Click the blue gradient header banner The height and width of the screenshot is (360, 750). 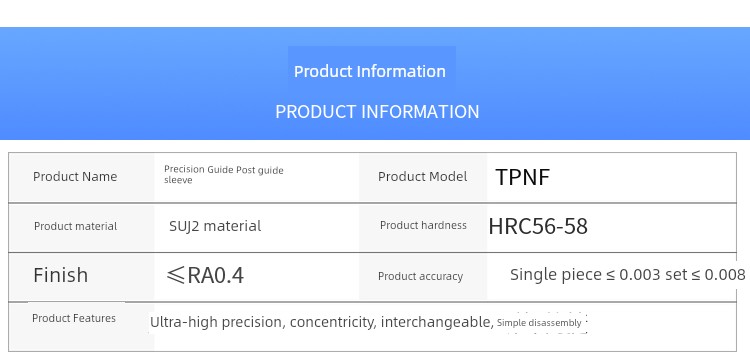tap(375, 84)
